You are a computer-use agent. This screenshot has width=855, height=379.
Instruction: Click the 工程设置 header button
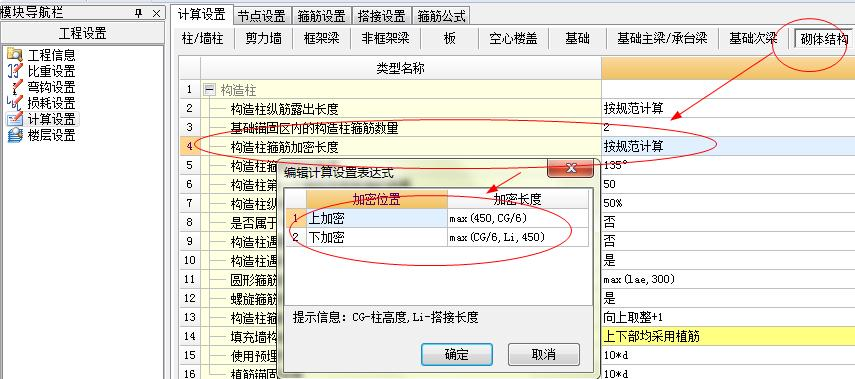pos(82,33)
